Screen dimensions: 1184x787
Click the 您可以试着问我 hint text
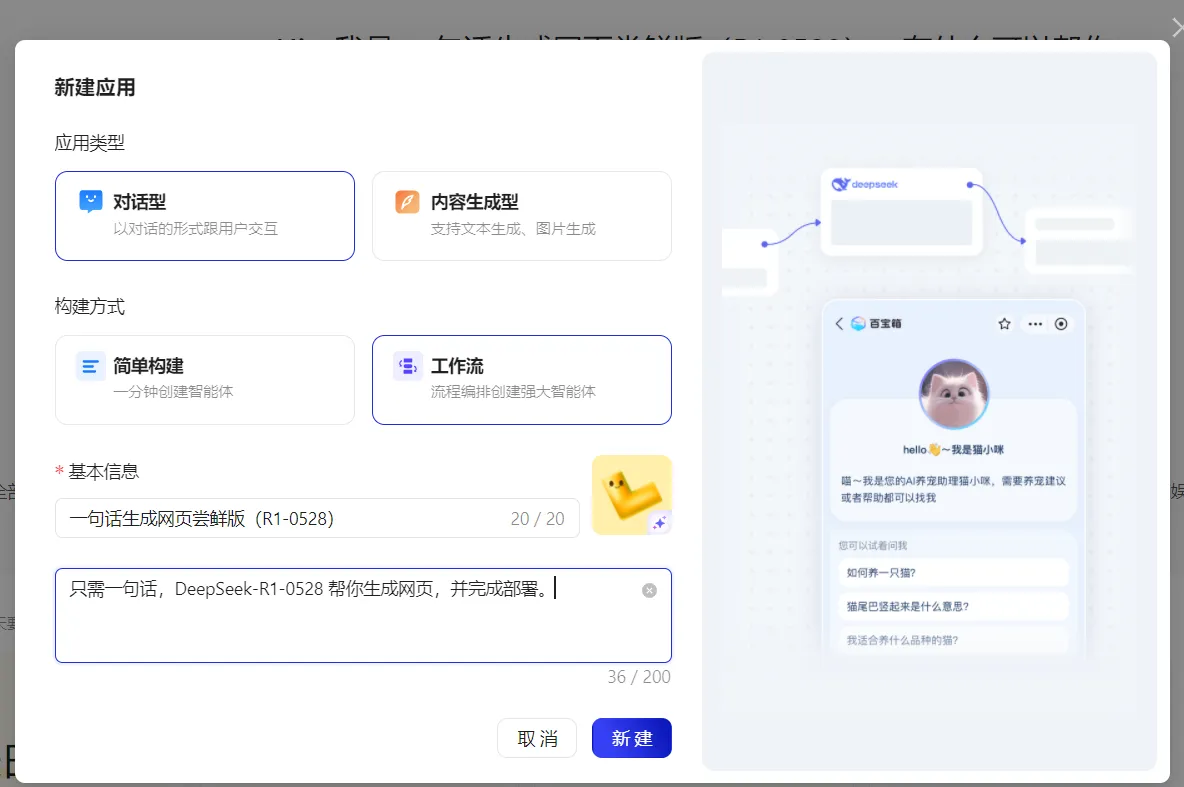coord(873,545)
